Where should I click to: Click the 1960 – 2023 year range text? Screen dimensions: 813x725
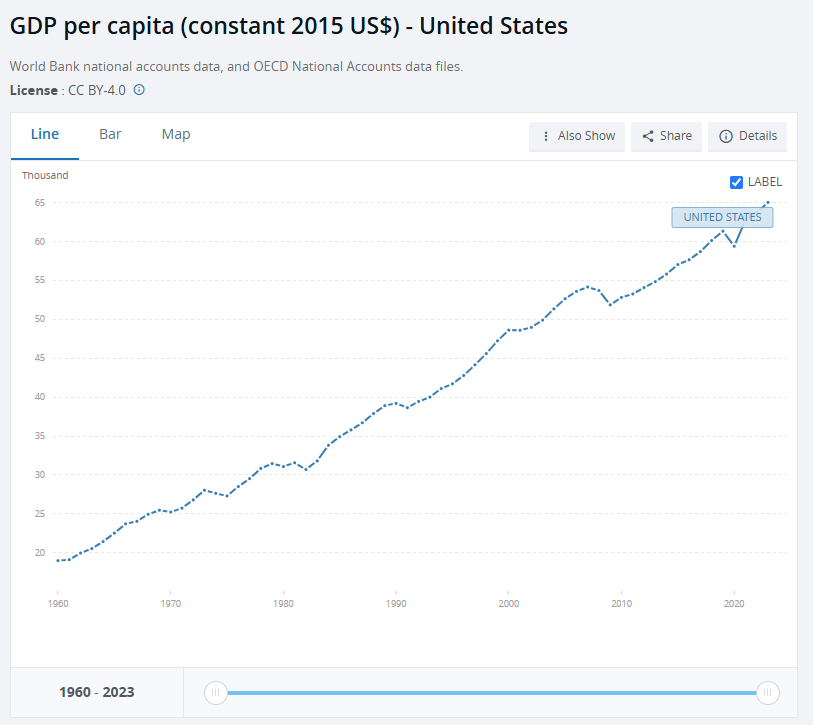[x=97, y=692]
